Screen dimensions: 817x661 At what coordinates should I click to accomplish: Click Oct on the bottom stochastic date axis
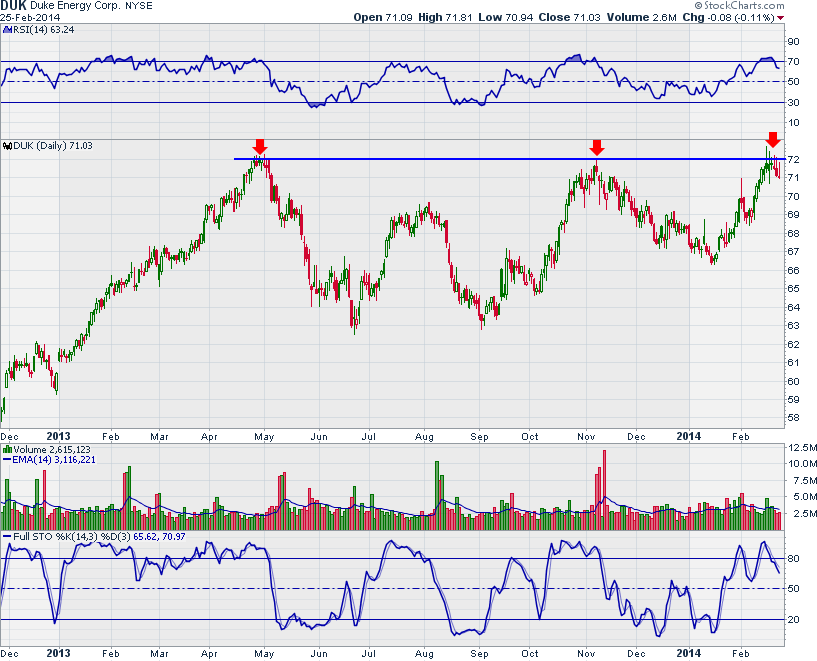click(x=530, y=653)
